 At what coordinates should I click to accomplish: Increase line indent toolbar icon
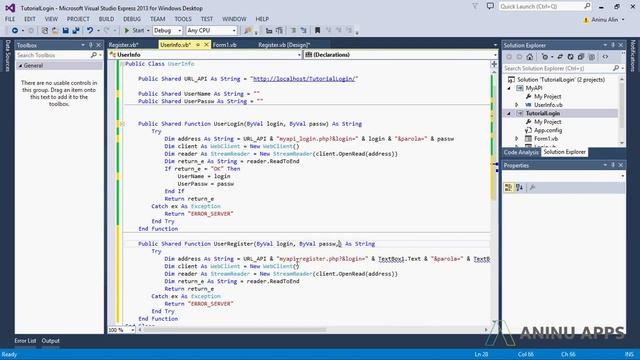click(279, 31)
